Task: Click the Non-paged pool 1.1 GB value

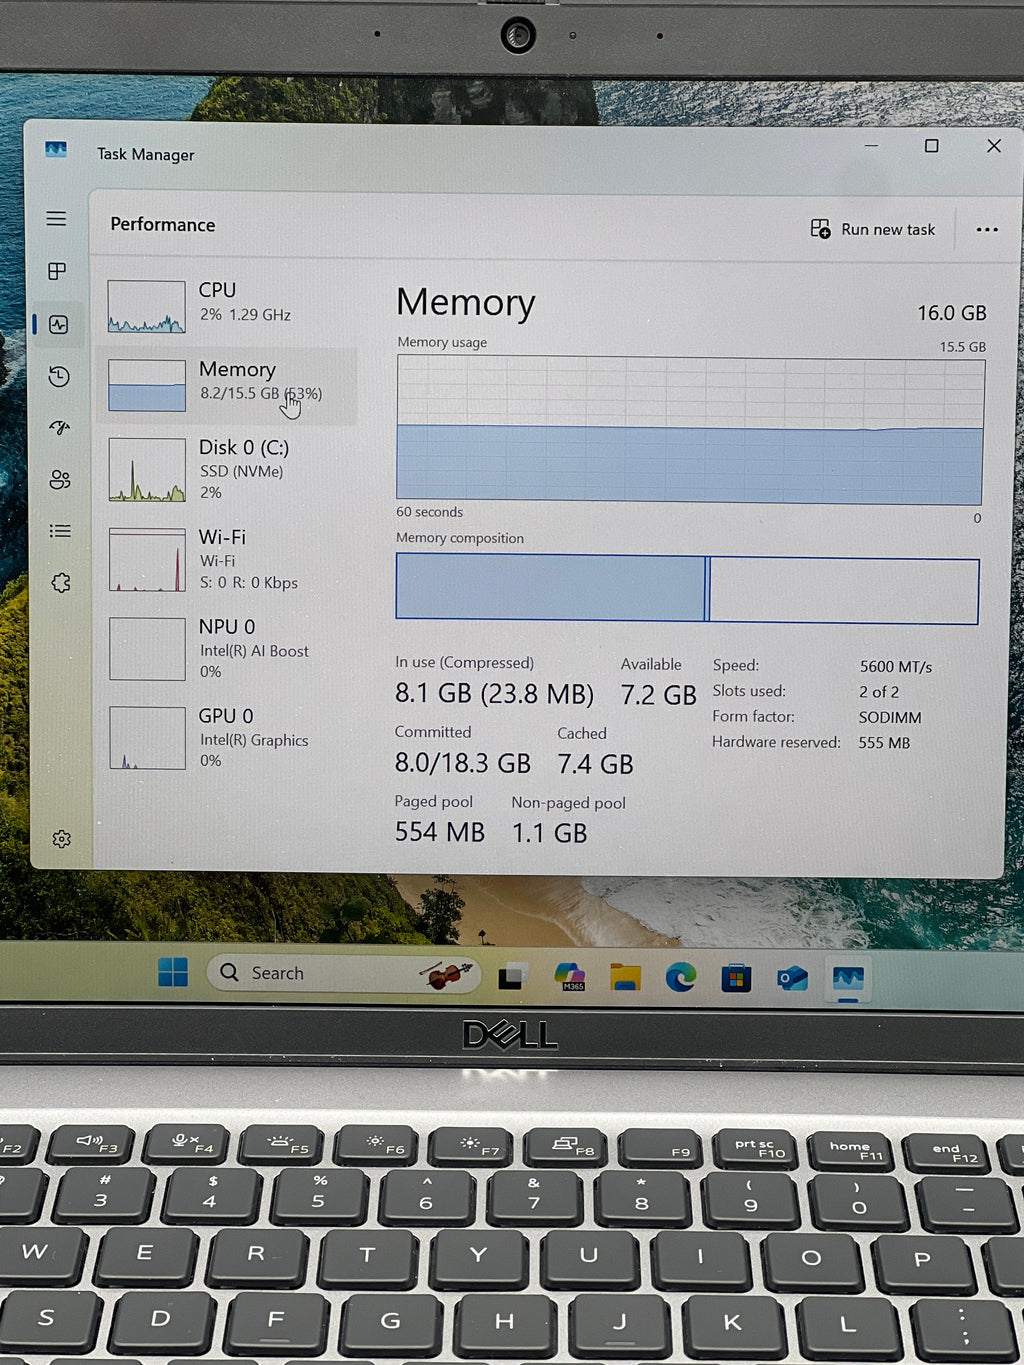Action: [549, 833]
